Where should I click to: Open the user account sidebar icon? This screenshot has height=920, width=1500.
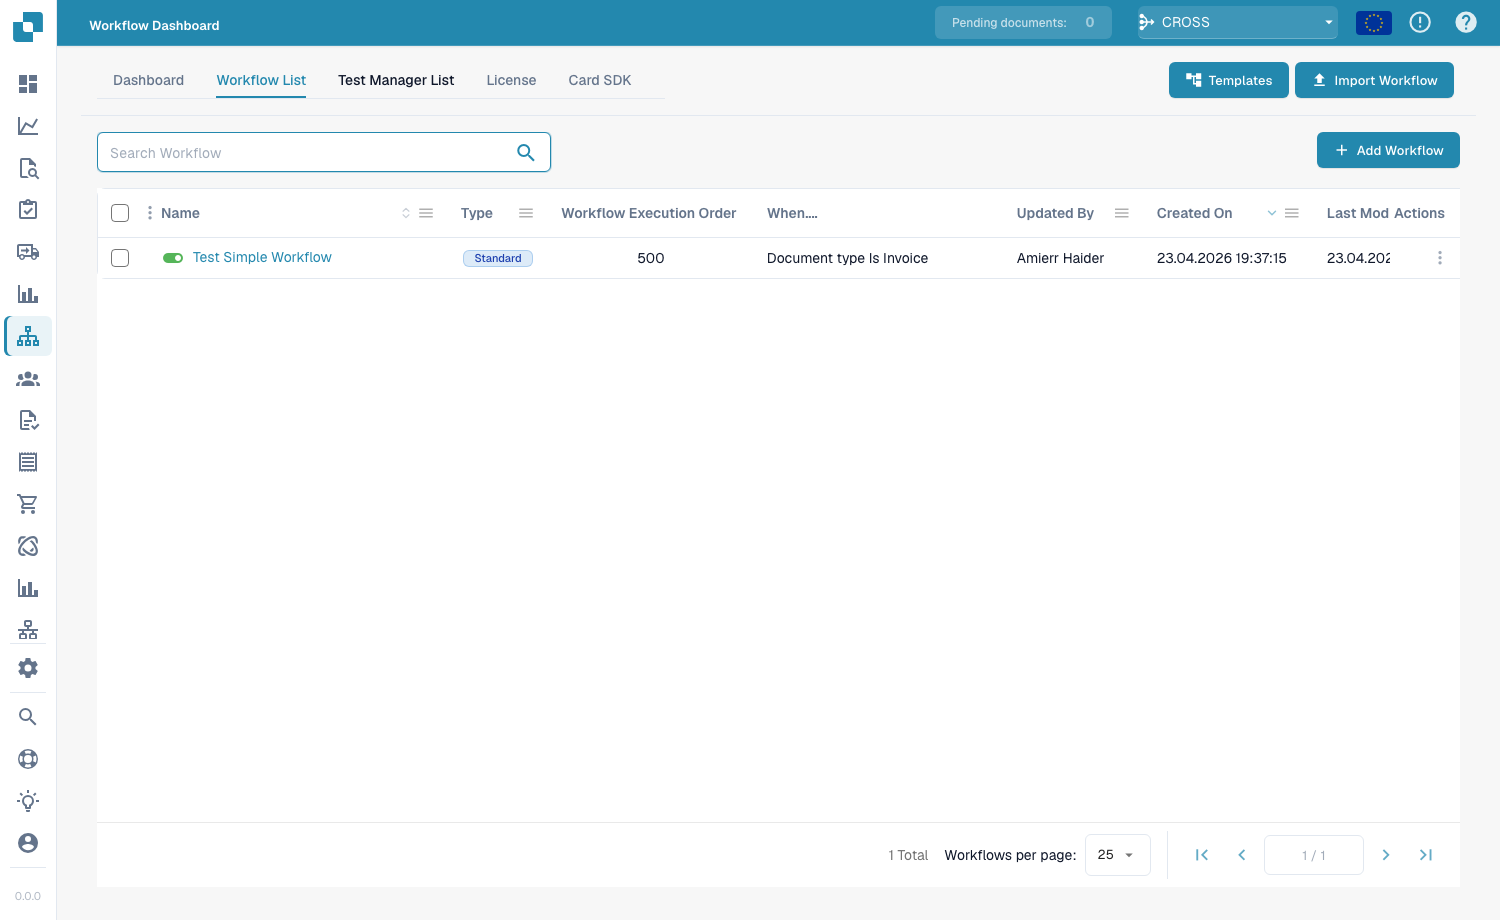point(28,843)
